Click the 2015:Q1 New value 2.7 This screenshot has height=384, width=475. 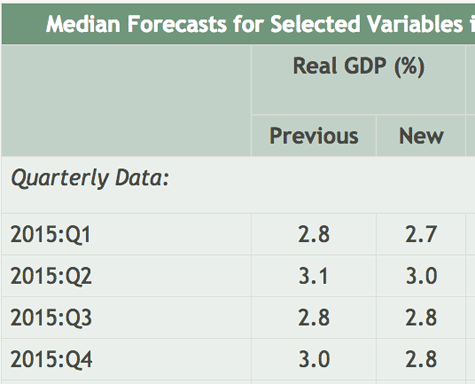pyautogui.click(x=421, y=234)
